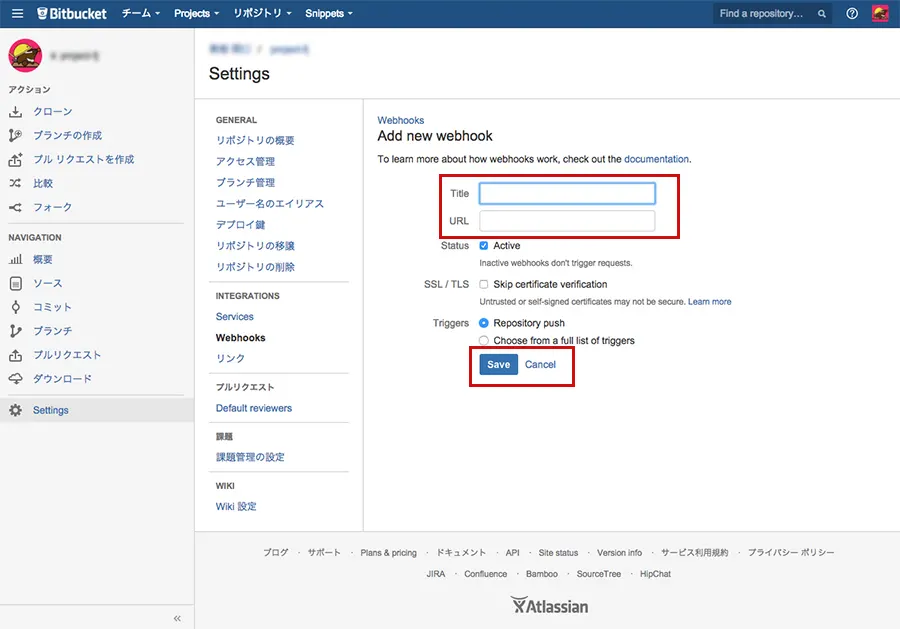Click the create pull request icon

[x=16, y=160]
